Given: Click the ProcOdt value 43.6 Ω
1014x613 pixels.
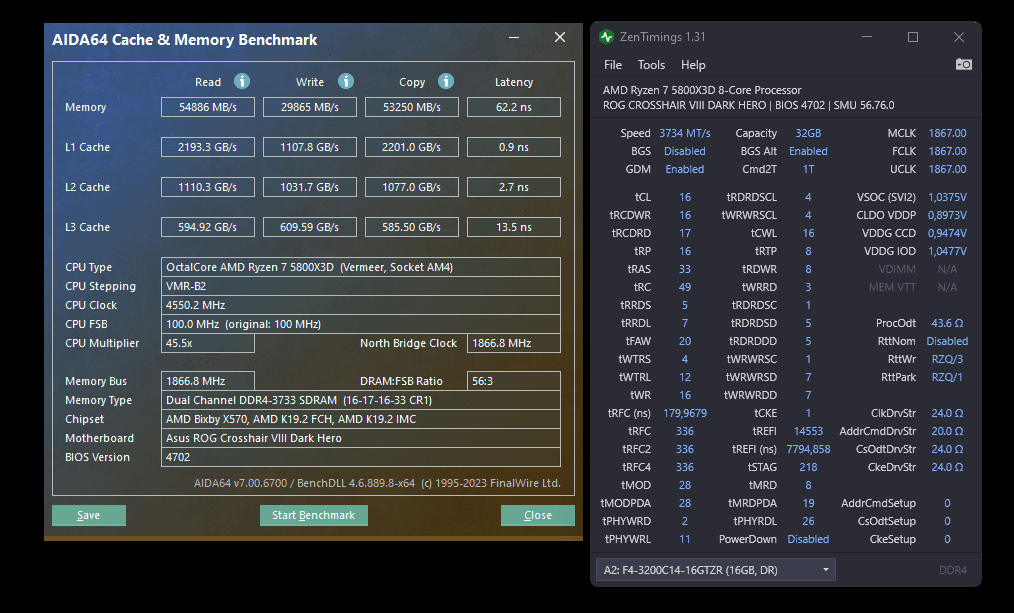Looking at the screenshot, I should pyautogui.click(x=947, y=323).
